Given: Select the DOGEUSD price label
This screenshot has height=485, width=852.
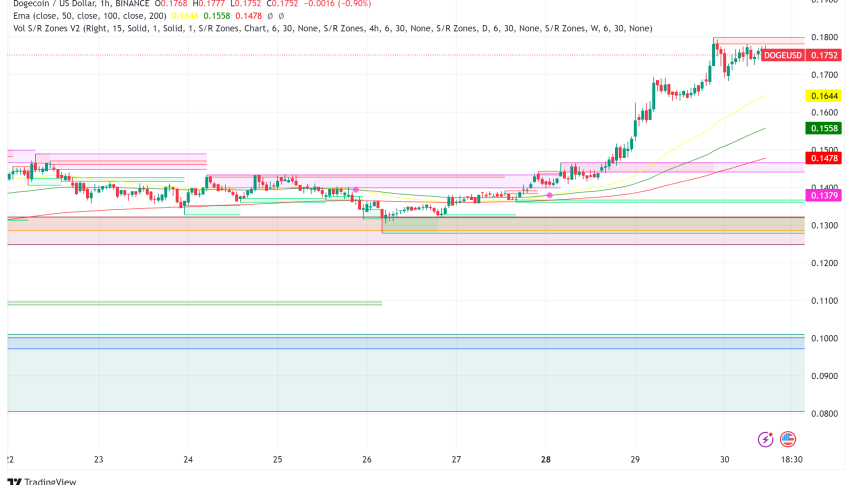Looking at the screenshot, I should click(x=782, y=55).
